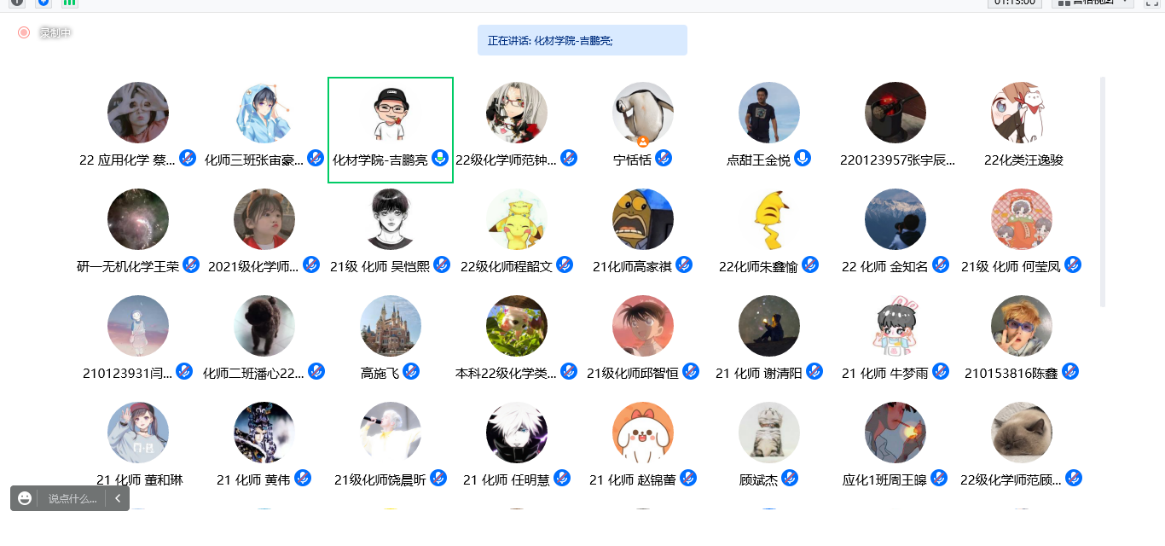Screen dimensions: 1165x546
Task: Click the participant grid vertical scrollbar
Action: (1103, 192)
